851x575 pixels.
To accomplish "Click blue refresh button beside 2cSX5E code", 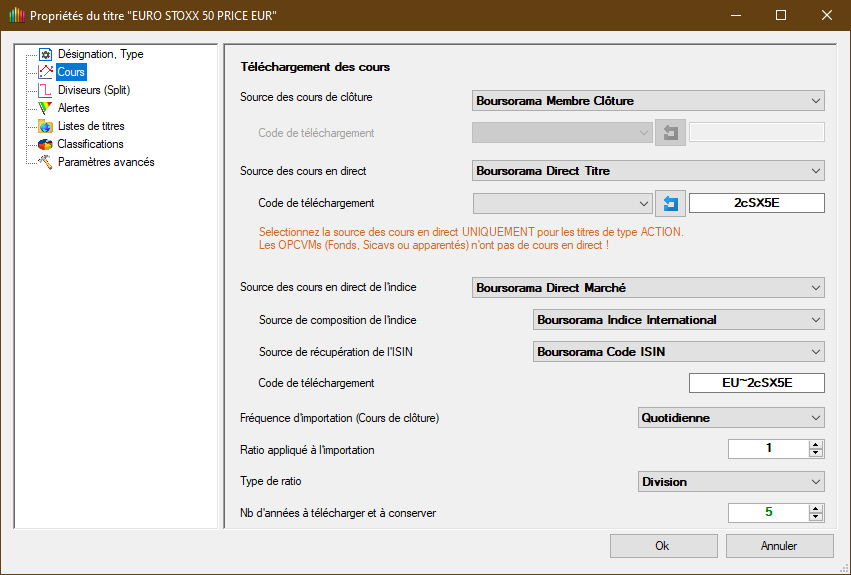I will (670, 204).
